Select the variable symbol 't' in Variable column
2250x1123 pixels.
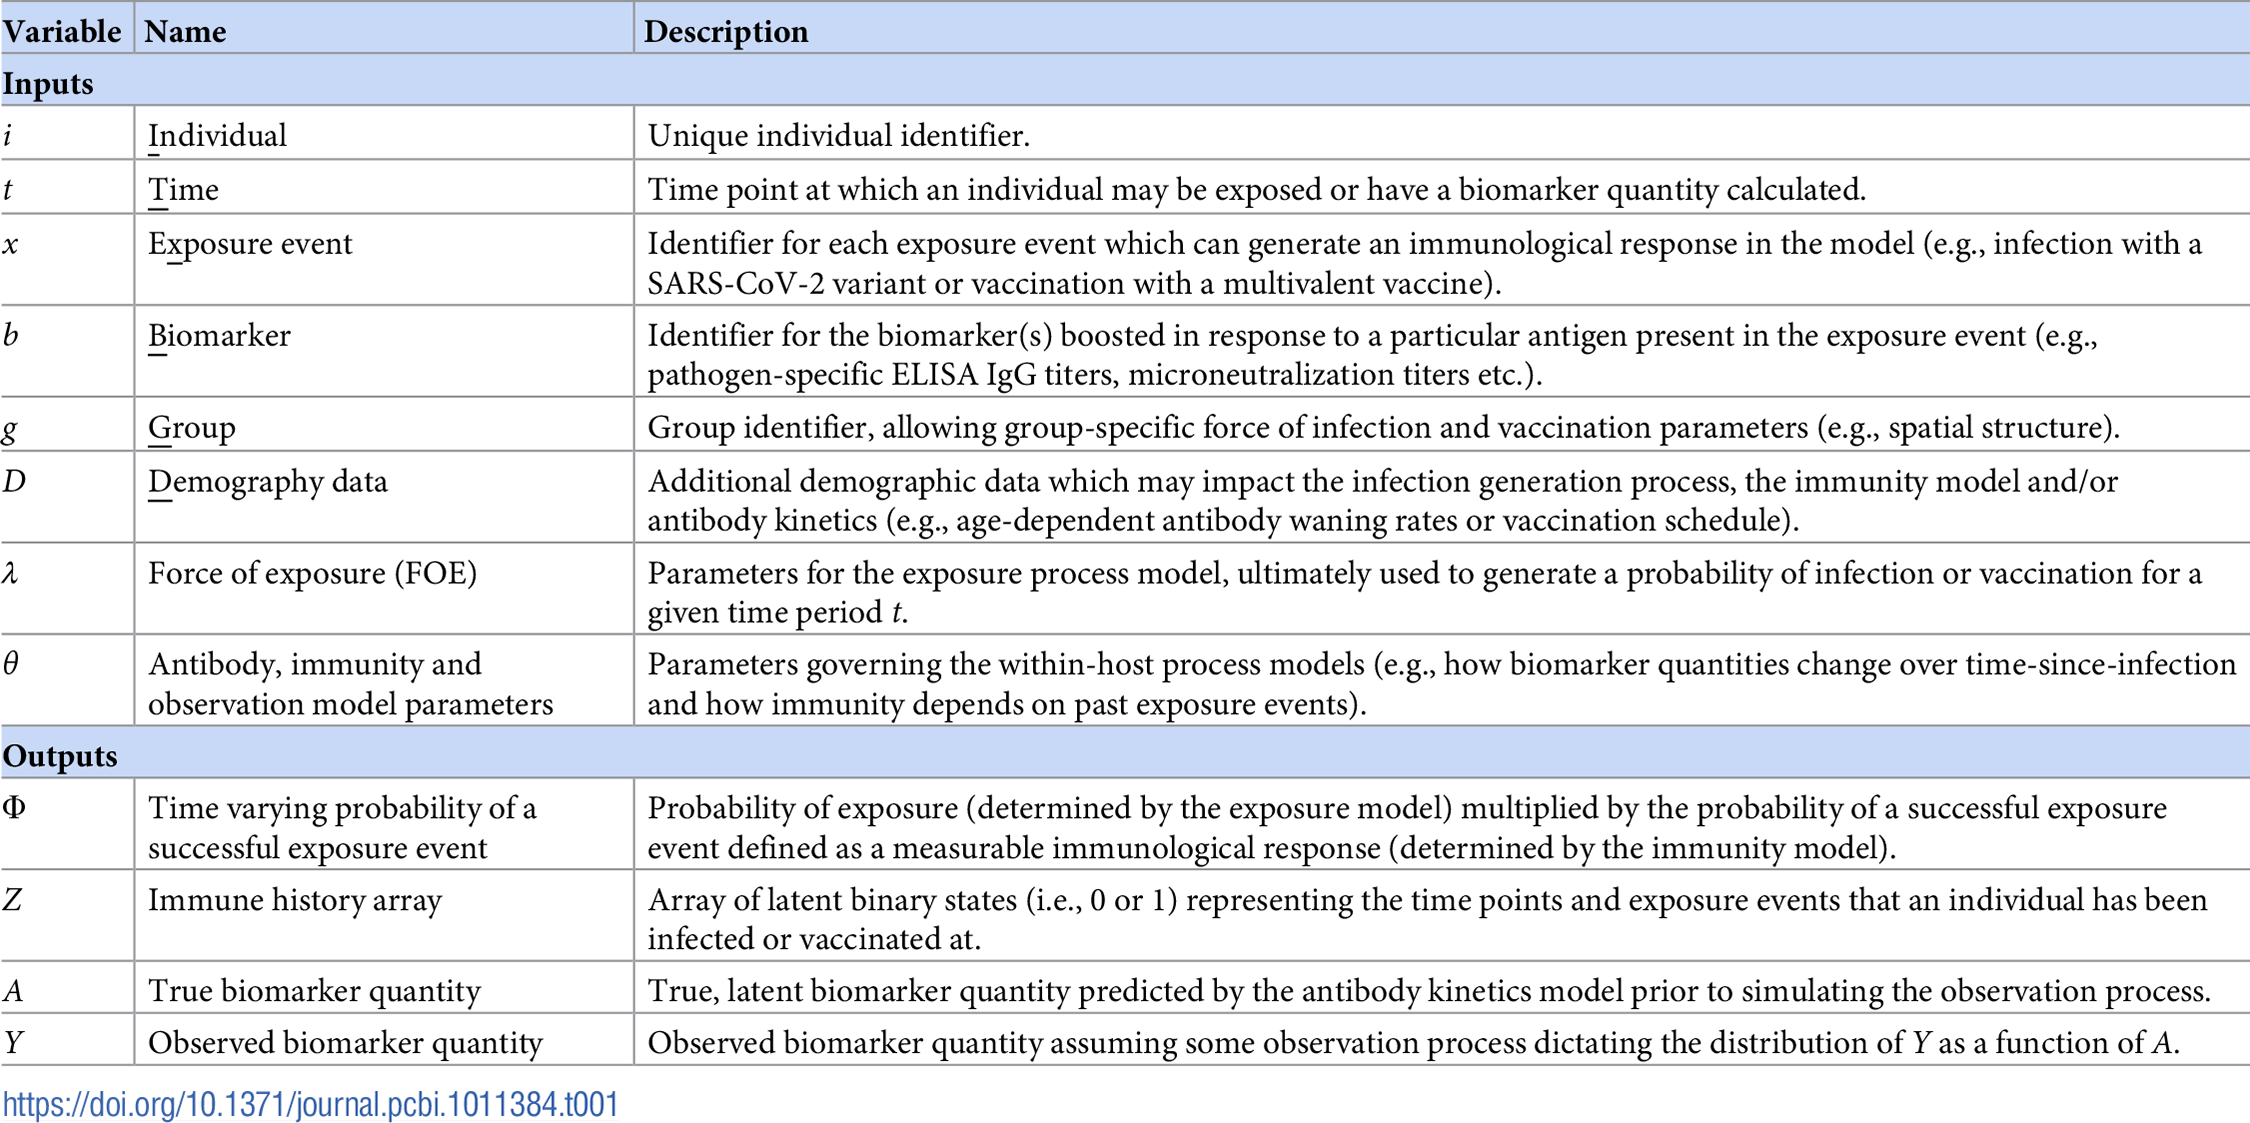(x=8, y=189)
